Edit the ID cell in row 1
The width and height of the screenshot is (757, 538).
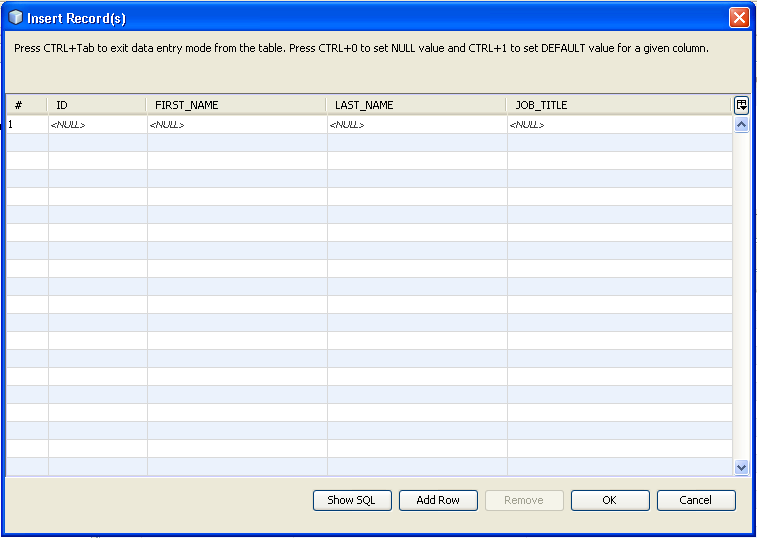point(98,125)
